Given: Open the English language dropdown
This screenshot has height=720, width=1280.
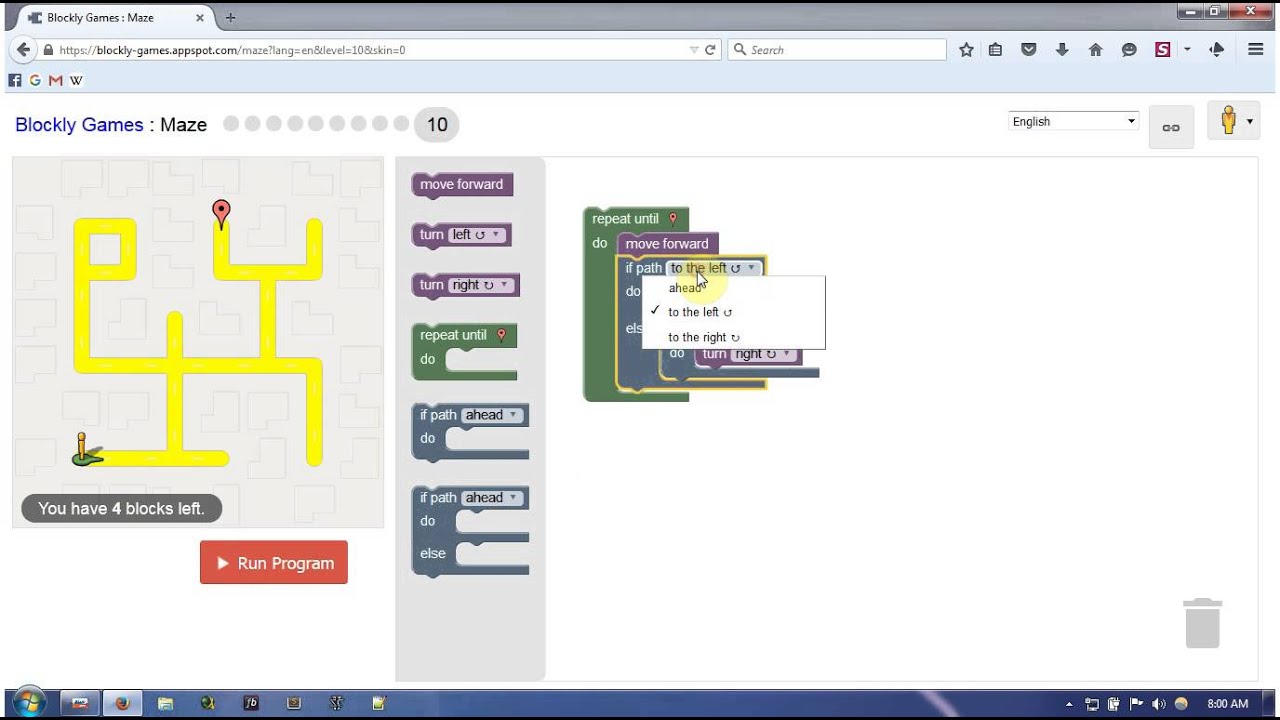Looking at the screenshot, I should 1074,121.
